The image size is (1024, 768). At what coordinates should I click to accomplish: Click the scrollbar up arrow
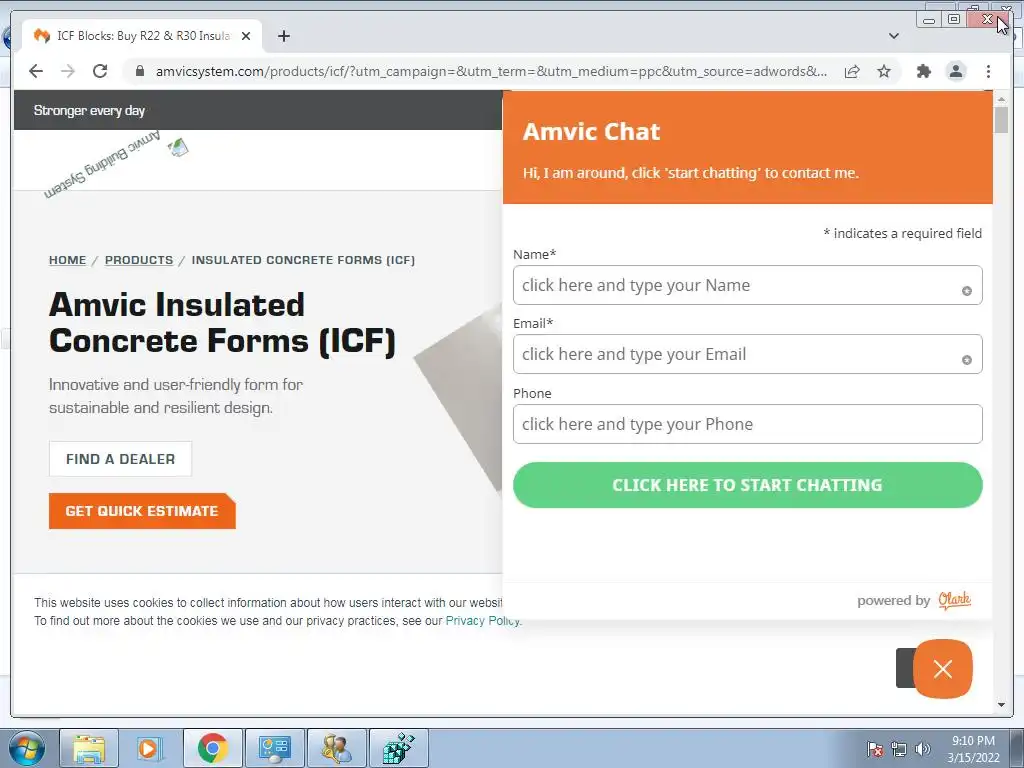(1001, 99)
